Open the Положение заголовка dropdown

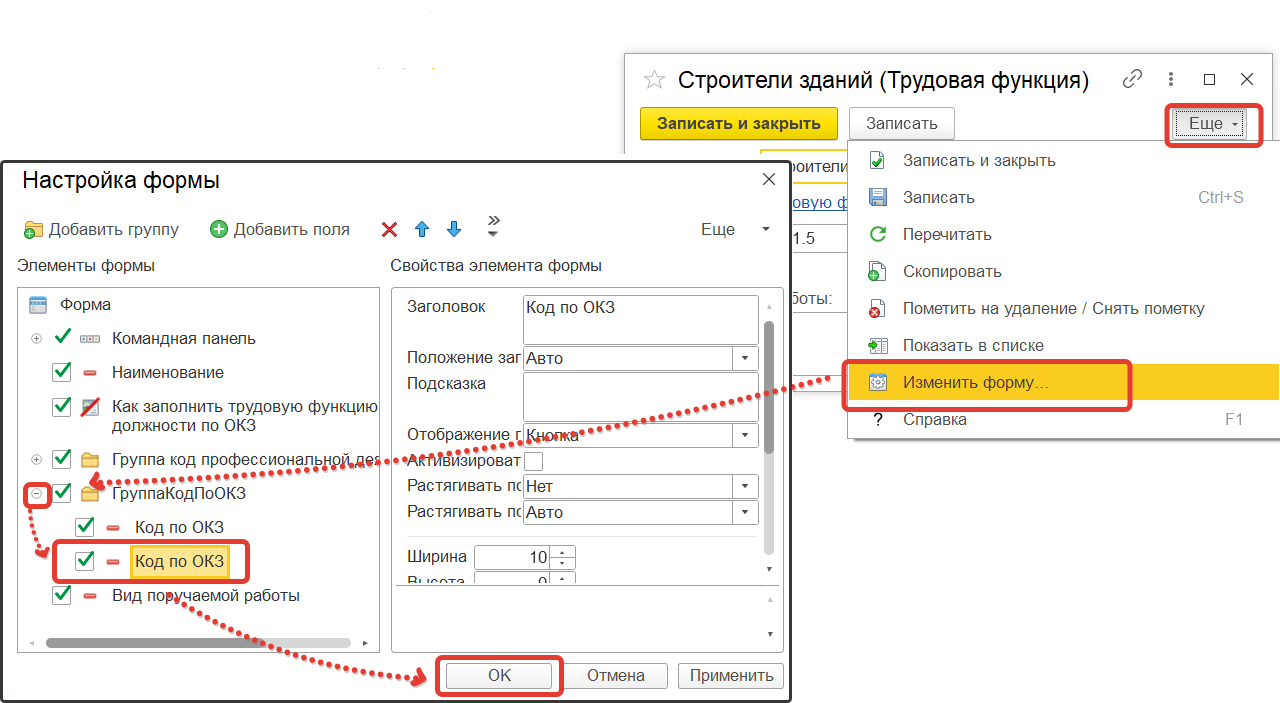[x=745, y=358]
